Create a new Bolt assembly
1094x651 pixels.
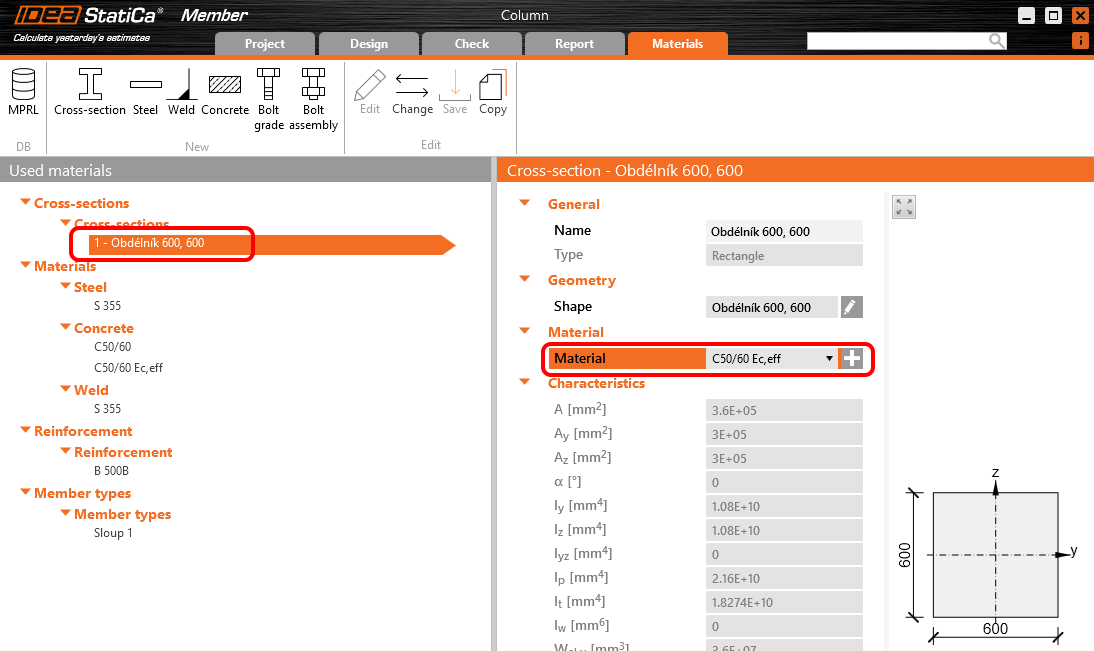[314, 99]
